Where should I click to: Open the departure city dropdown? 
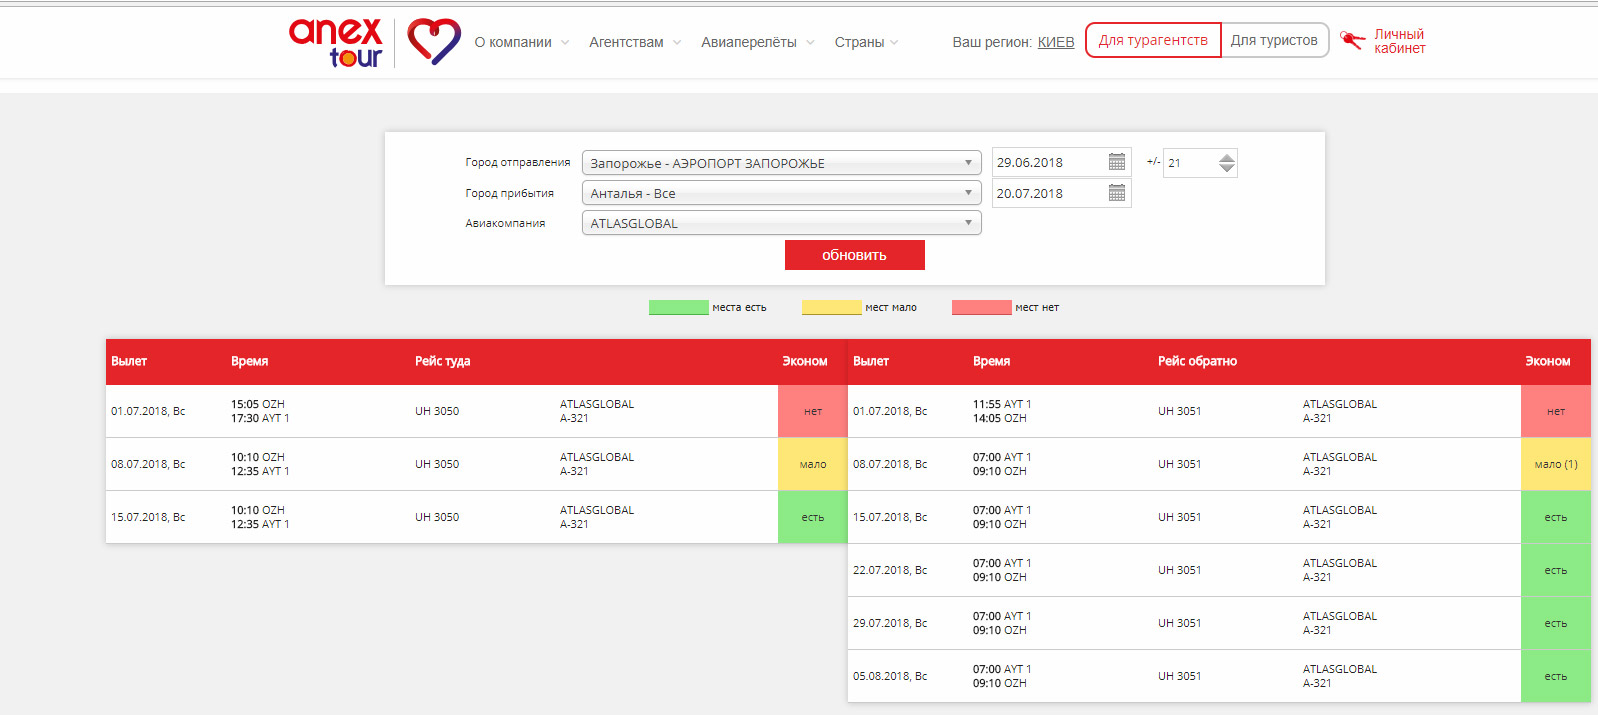tap(781, 163)
